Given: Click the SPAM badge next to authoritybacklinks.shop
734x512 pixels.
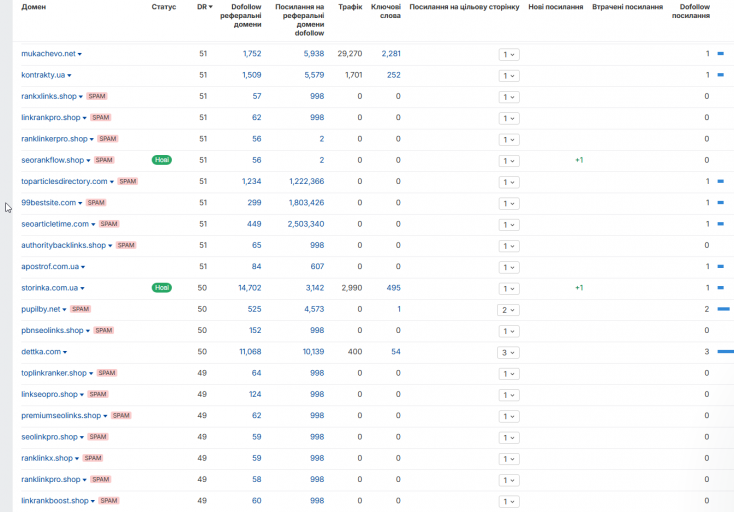Looking at the screenshot, I should tap(126, 245).
